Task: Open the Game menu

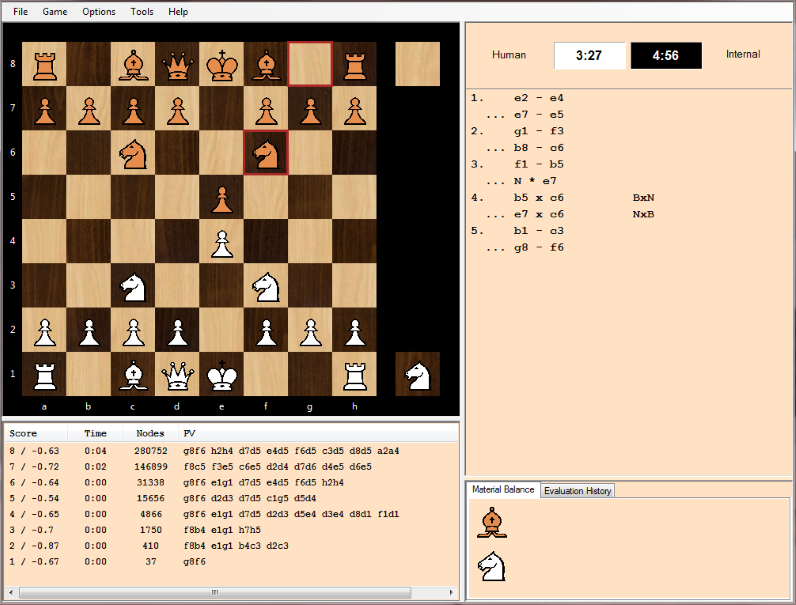Action: coord(55,11)
